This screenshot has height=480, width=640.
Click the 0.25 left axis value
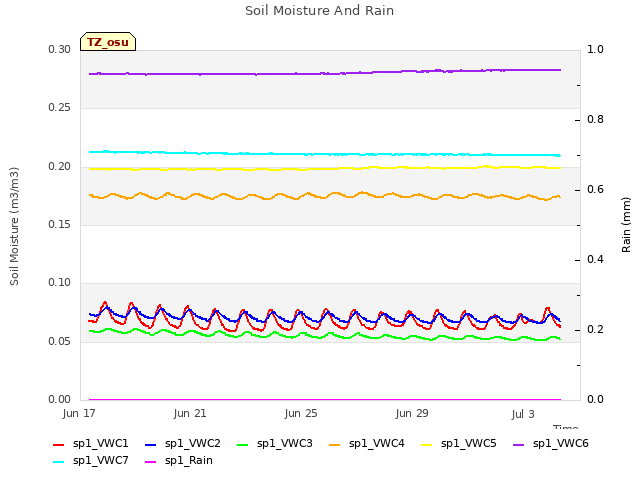coord(60,107)
